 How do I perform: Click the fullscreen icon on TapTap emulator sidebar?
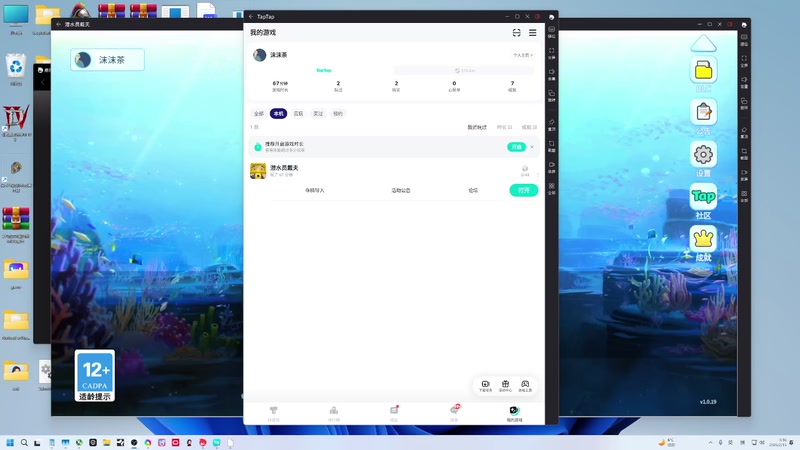pos(552,53)
